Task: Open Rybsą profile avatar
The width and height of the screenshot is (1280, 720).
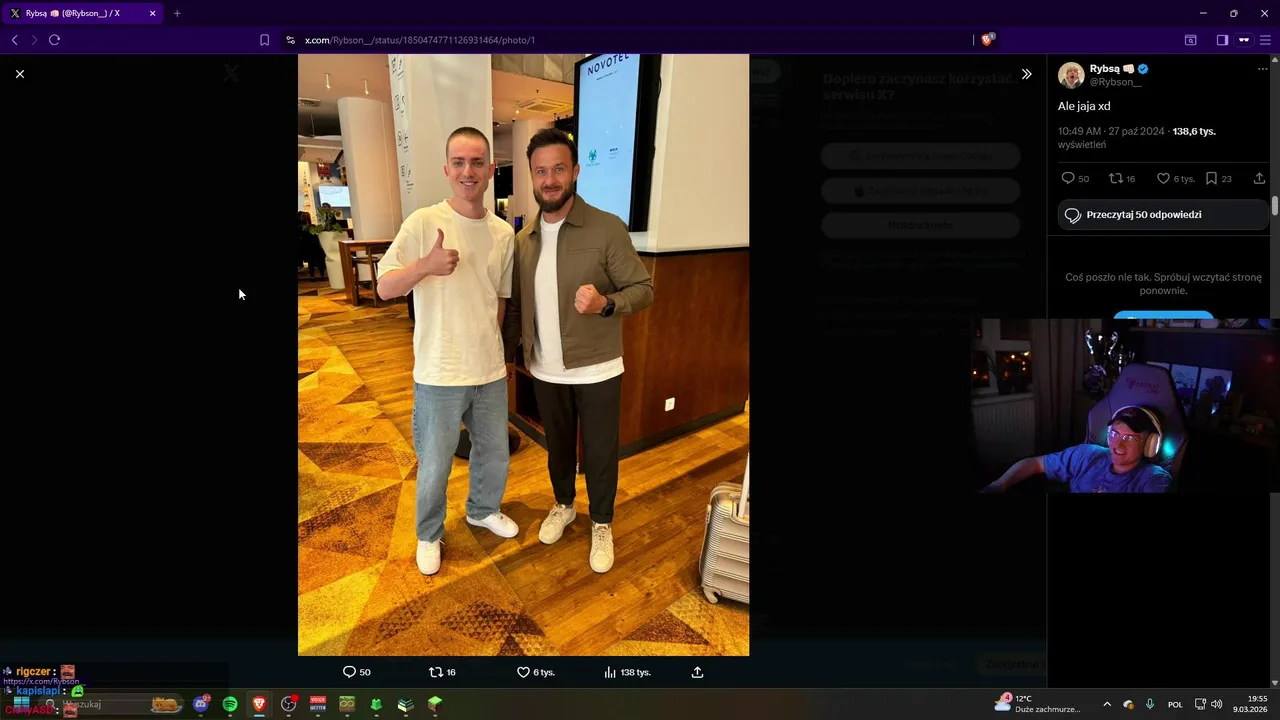Action: click(1071, 75)
